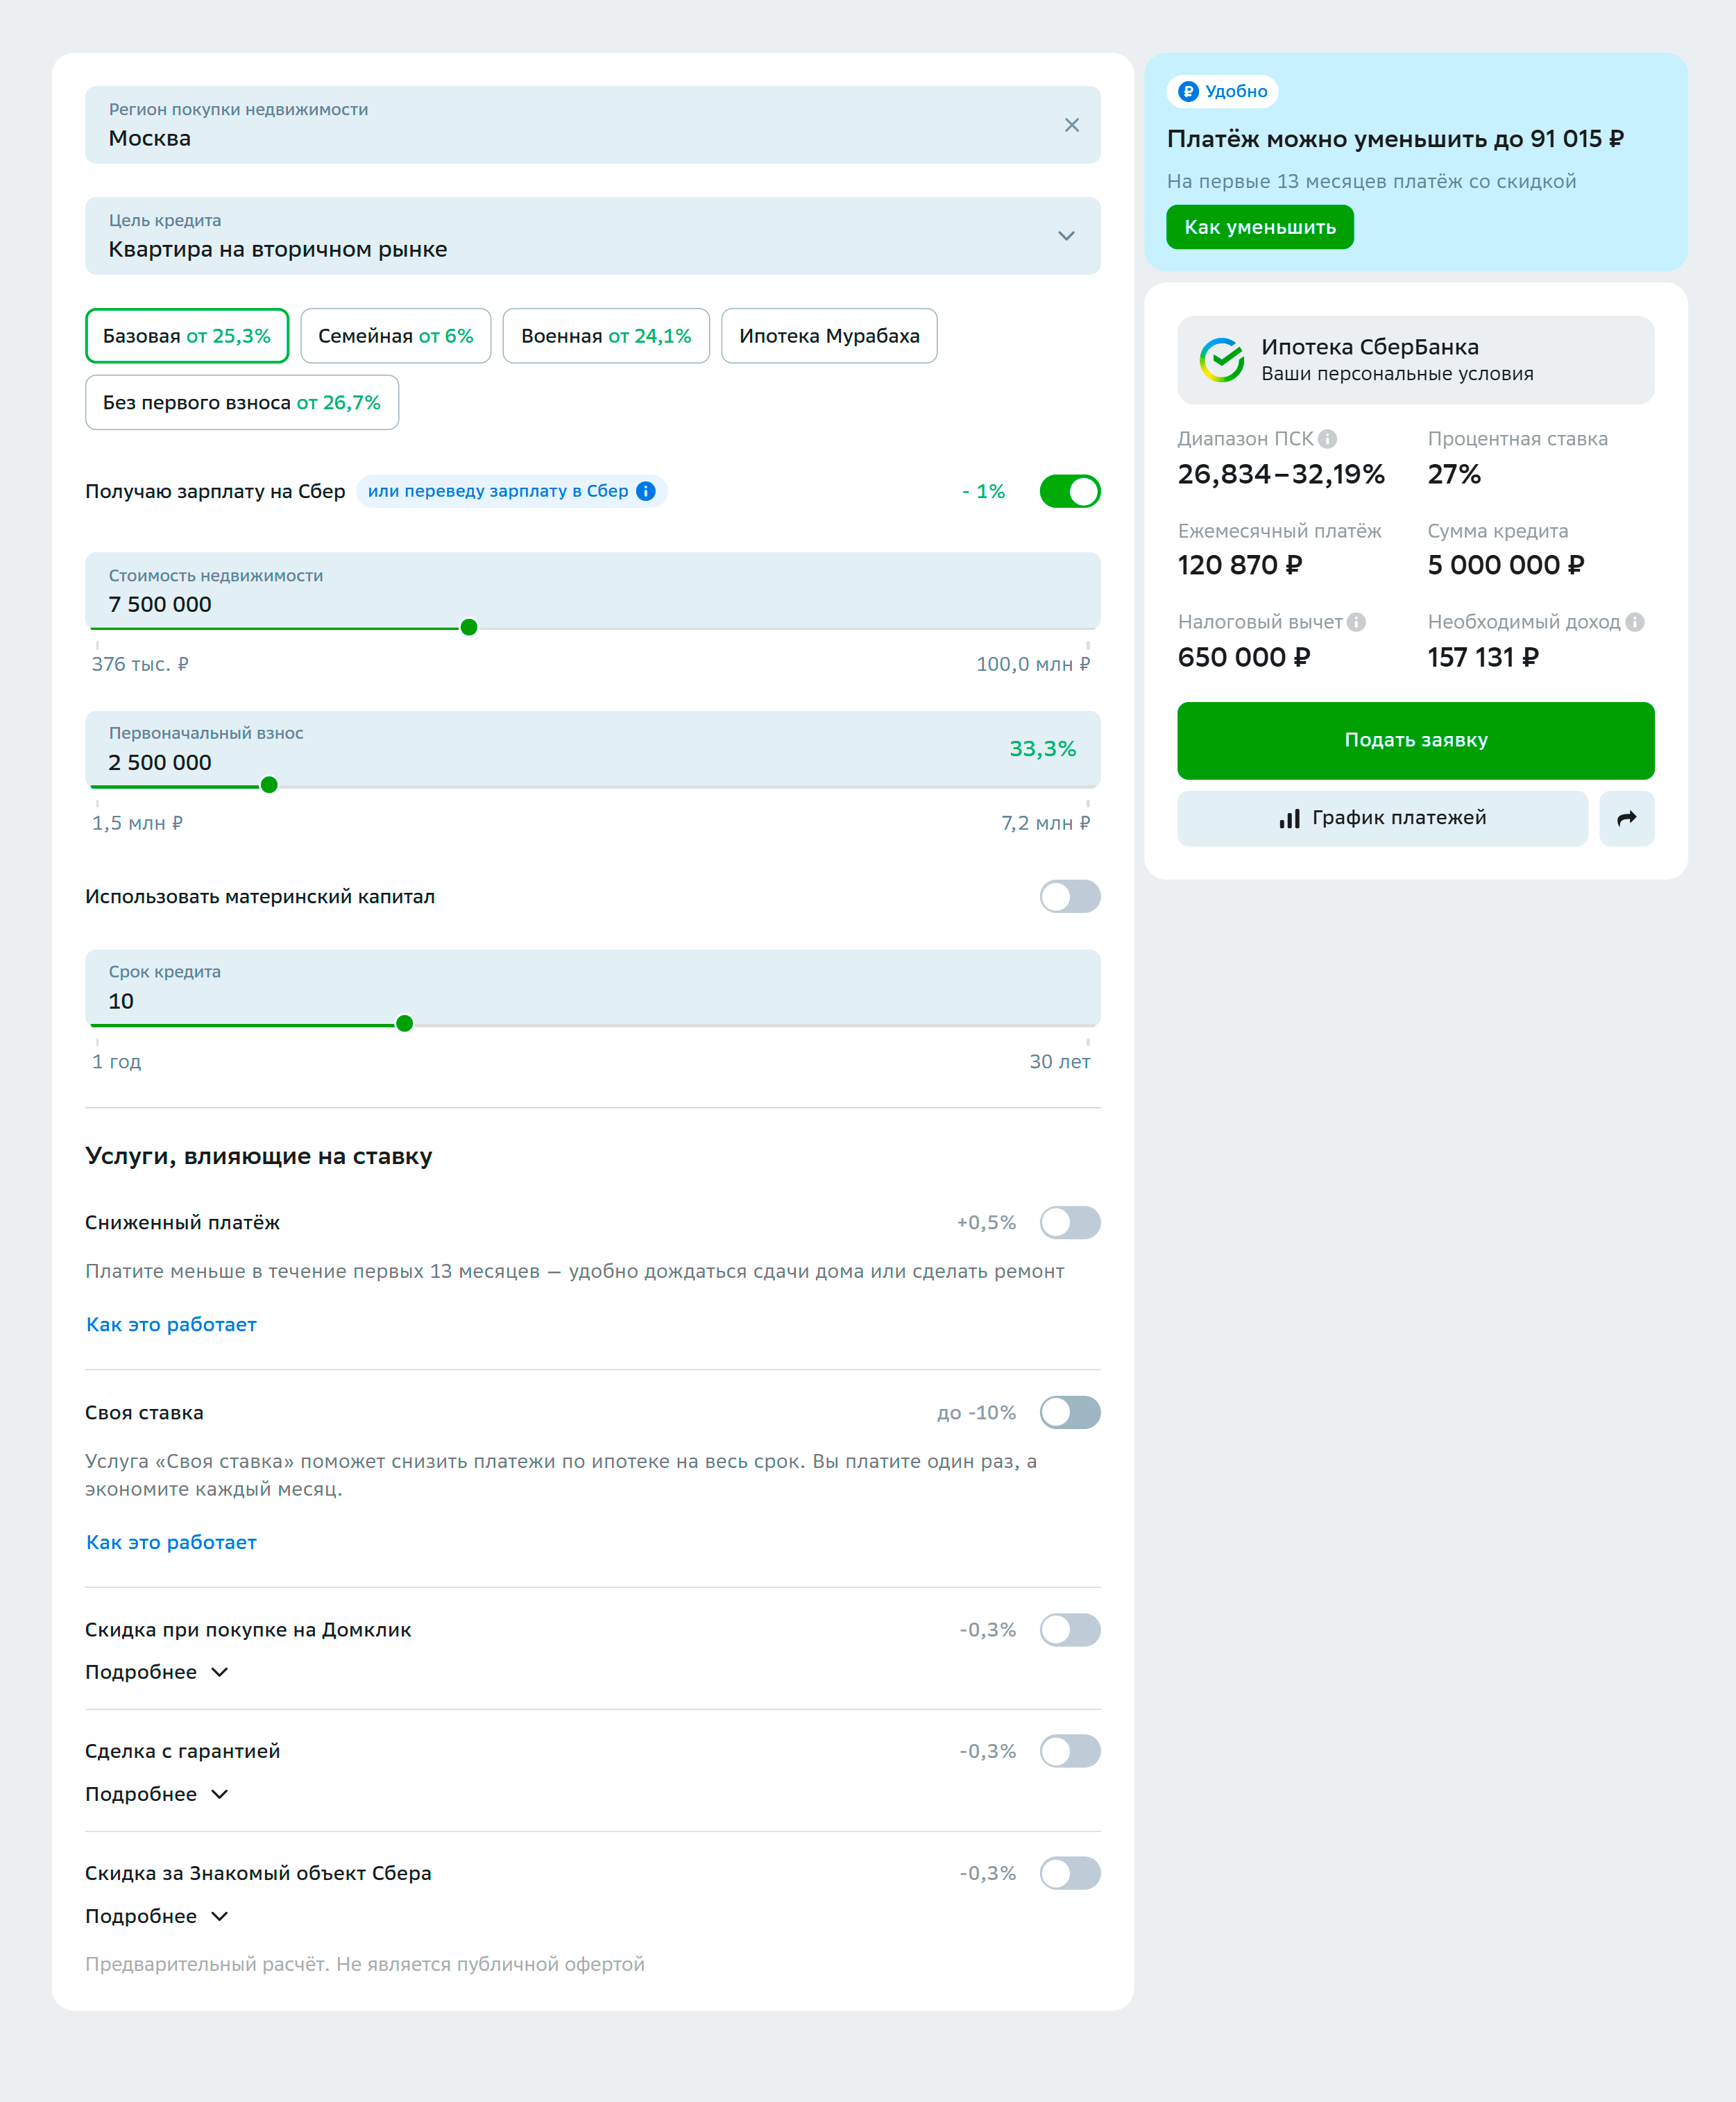1736x2102 pixels.
Task: Click the Как уменьшить button
Action: (1259, 227)
